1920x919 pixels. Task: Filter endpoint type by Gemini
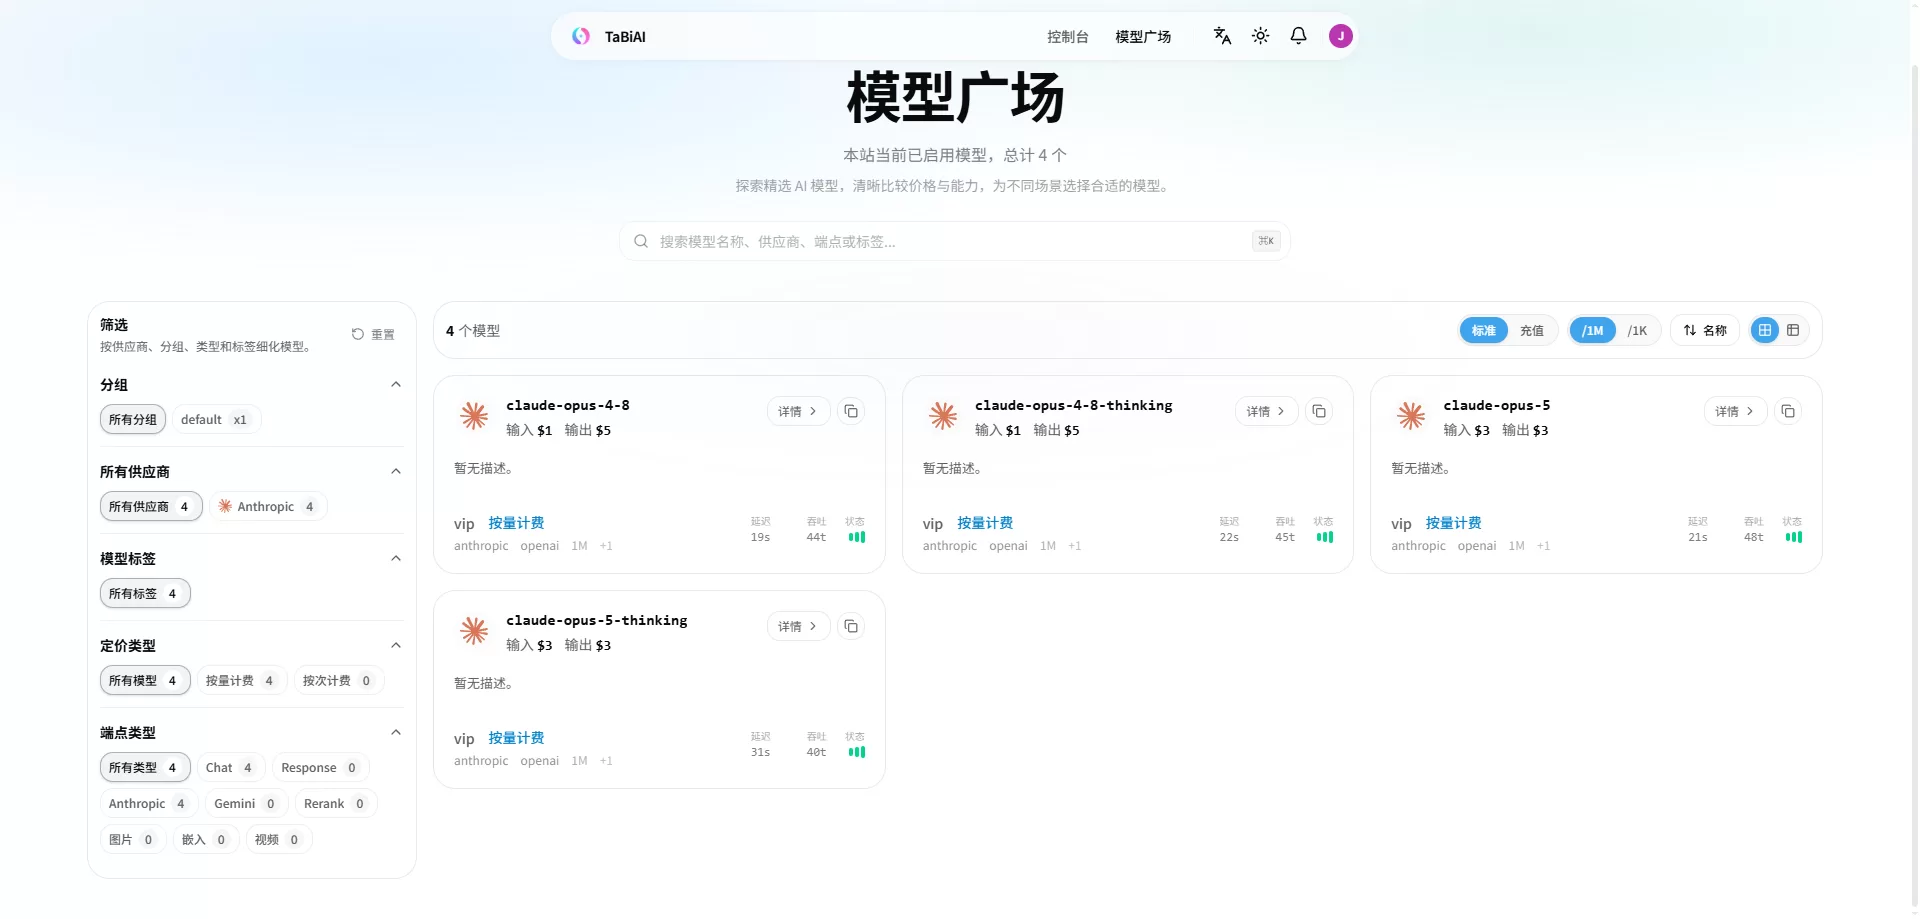[x=246, y=804]
